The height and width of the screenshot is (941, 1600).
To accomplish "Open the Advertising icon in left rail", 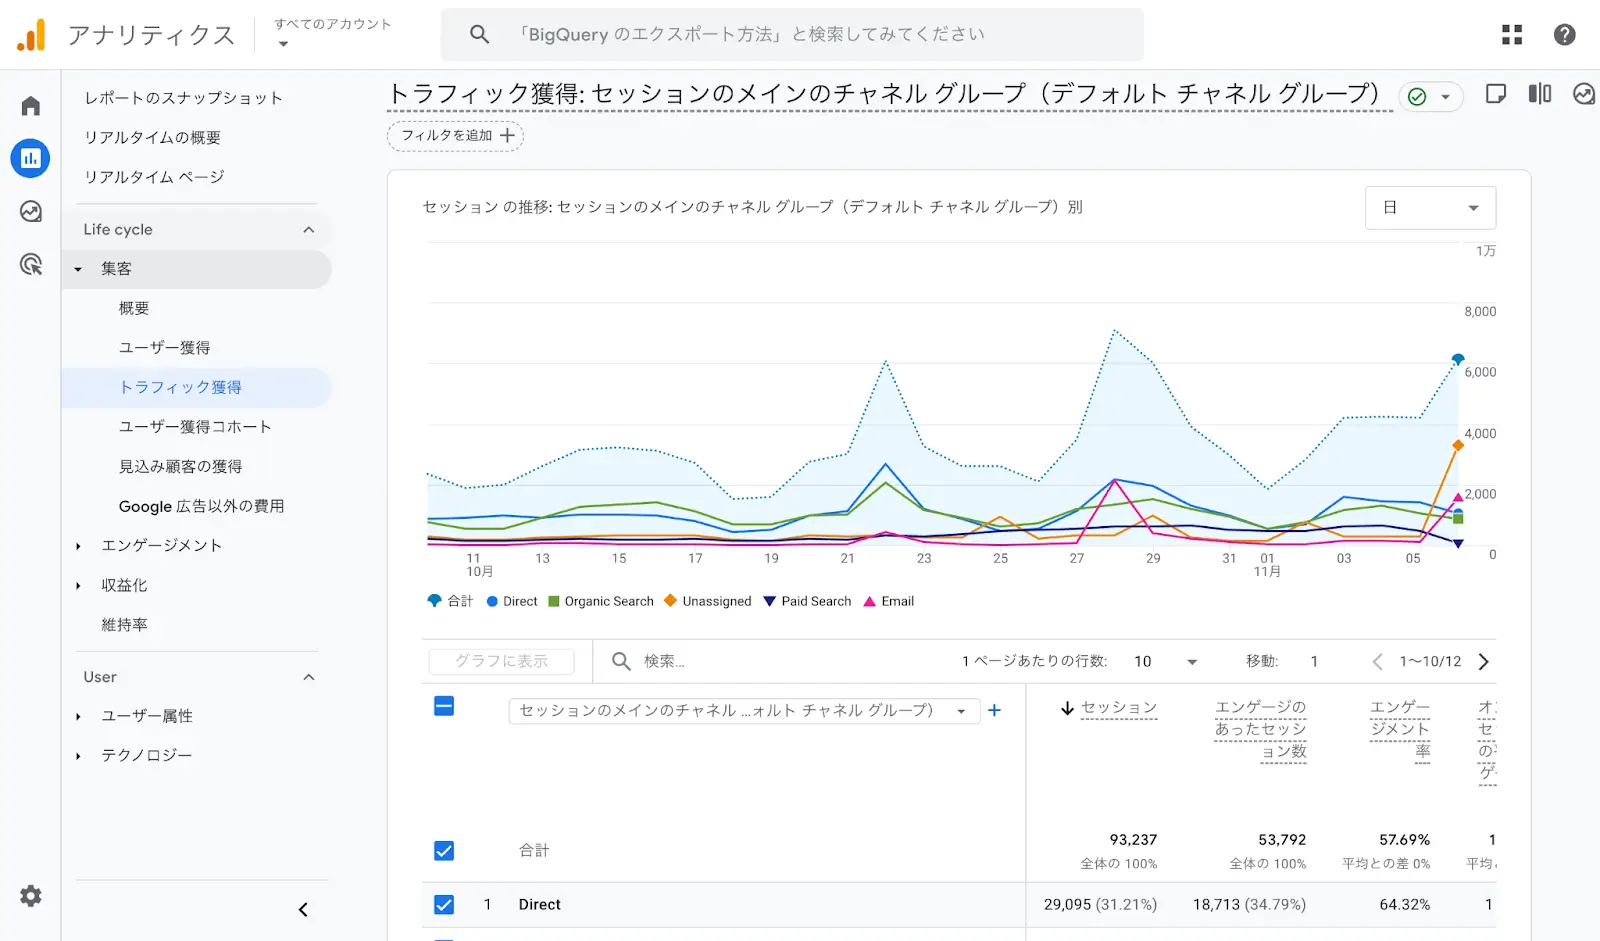I will point(31,264).
